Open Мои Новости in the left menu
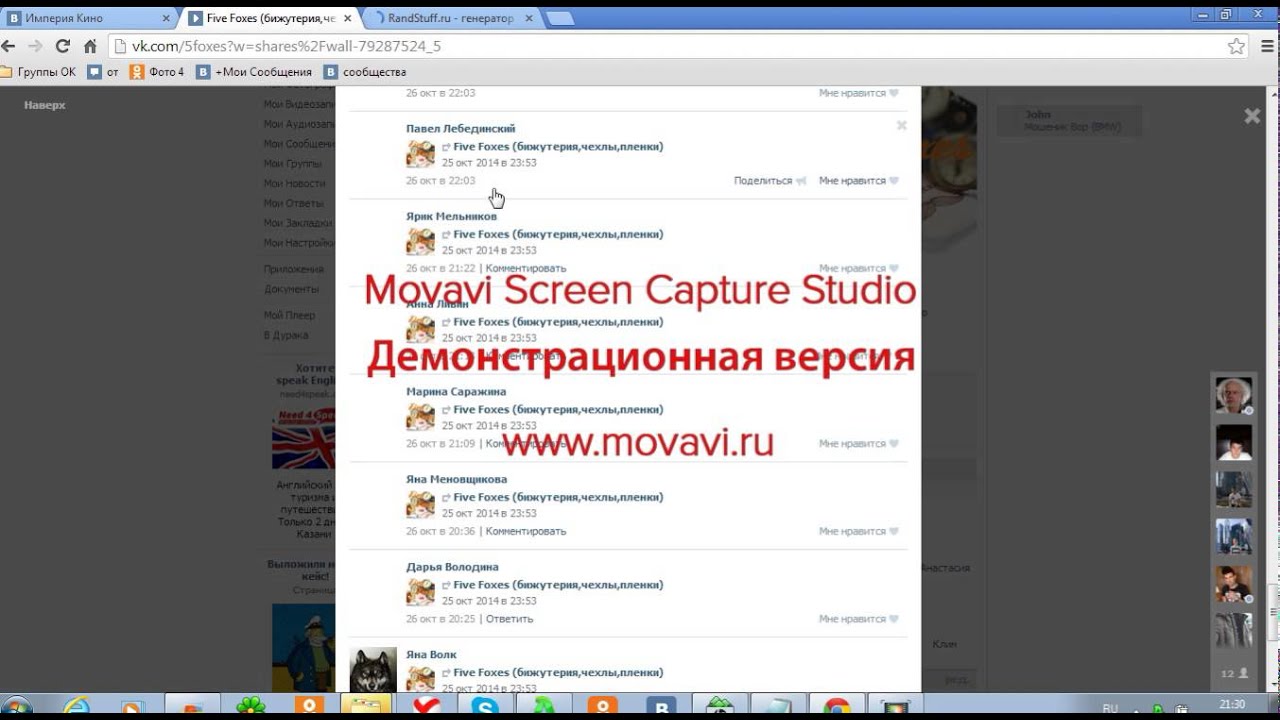 295,183
